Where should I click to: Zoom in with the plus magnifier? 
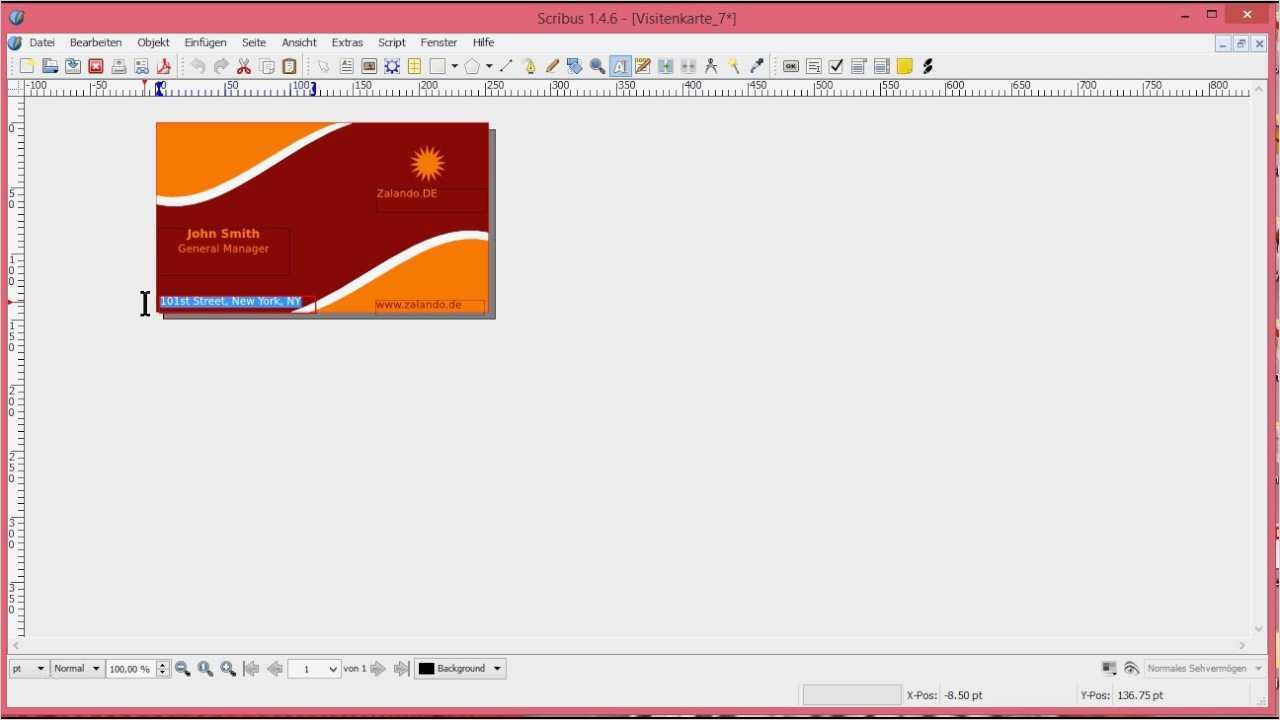click(x=228, y=669)
